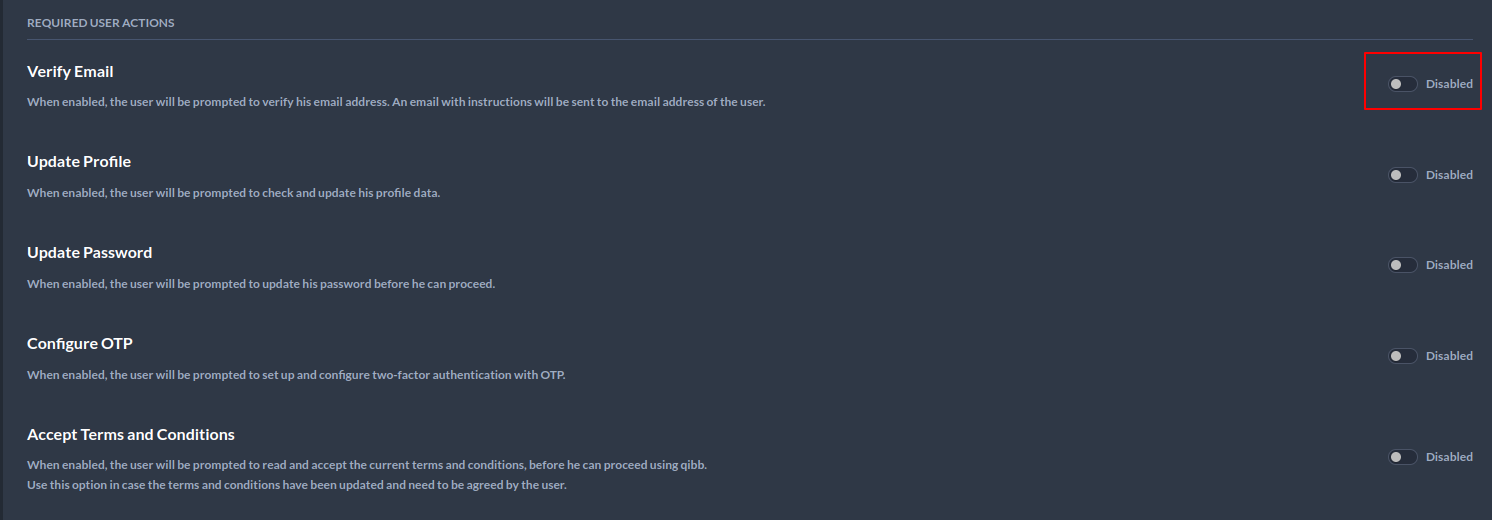Viewport: 1492px width, 520px height.
Task: Click the Verify Email description text
Action: [396, 102]
